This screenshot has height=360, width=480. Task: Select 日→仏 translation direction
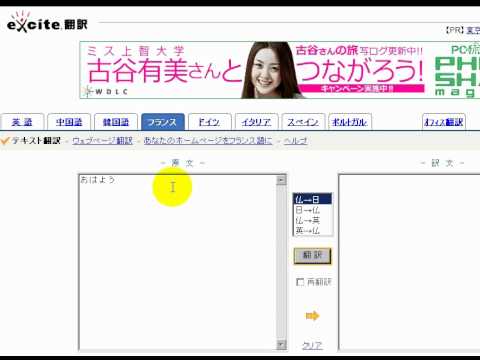click(312, 210)
